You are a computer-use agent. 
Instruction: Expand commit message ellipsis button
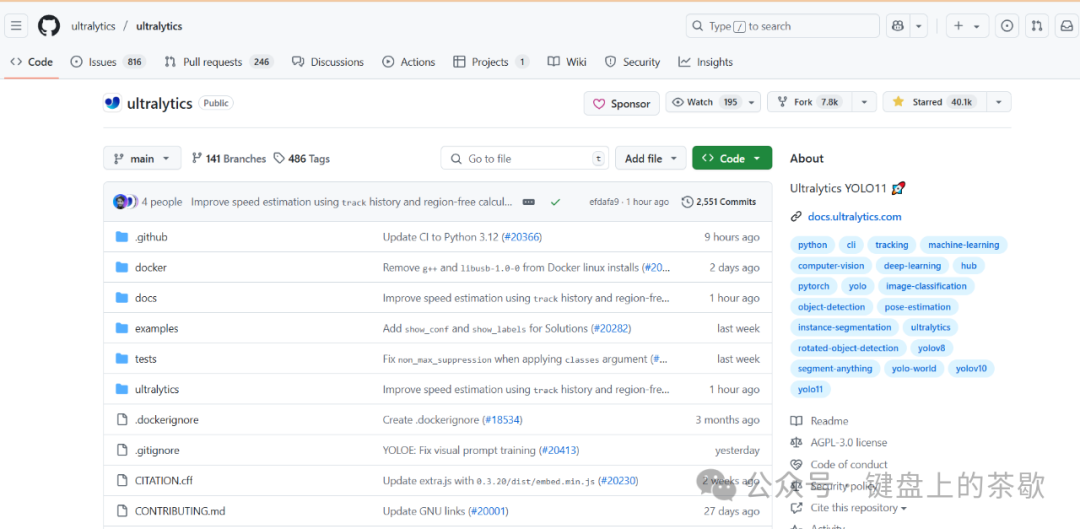pos(529,202)
